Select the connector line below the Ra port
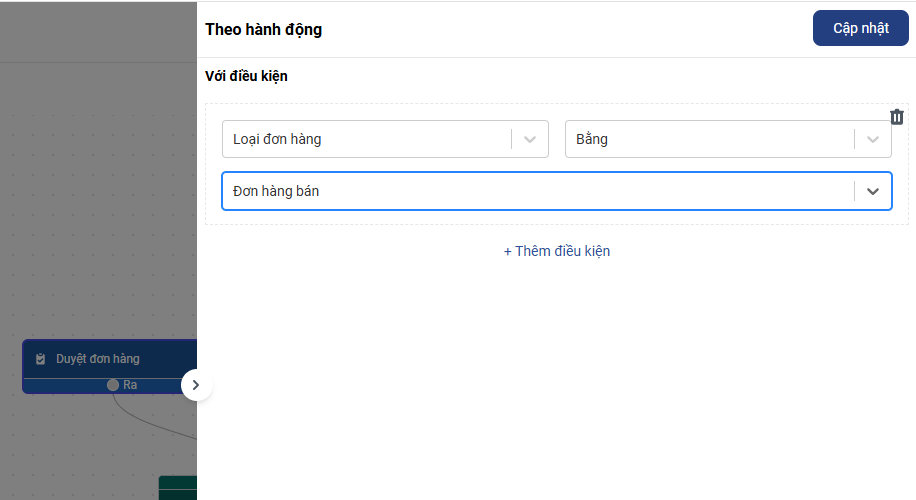Image resolution: width=916 pixels, height=500 pixels. (150, 422)
